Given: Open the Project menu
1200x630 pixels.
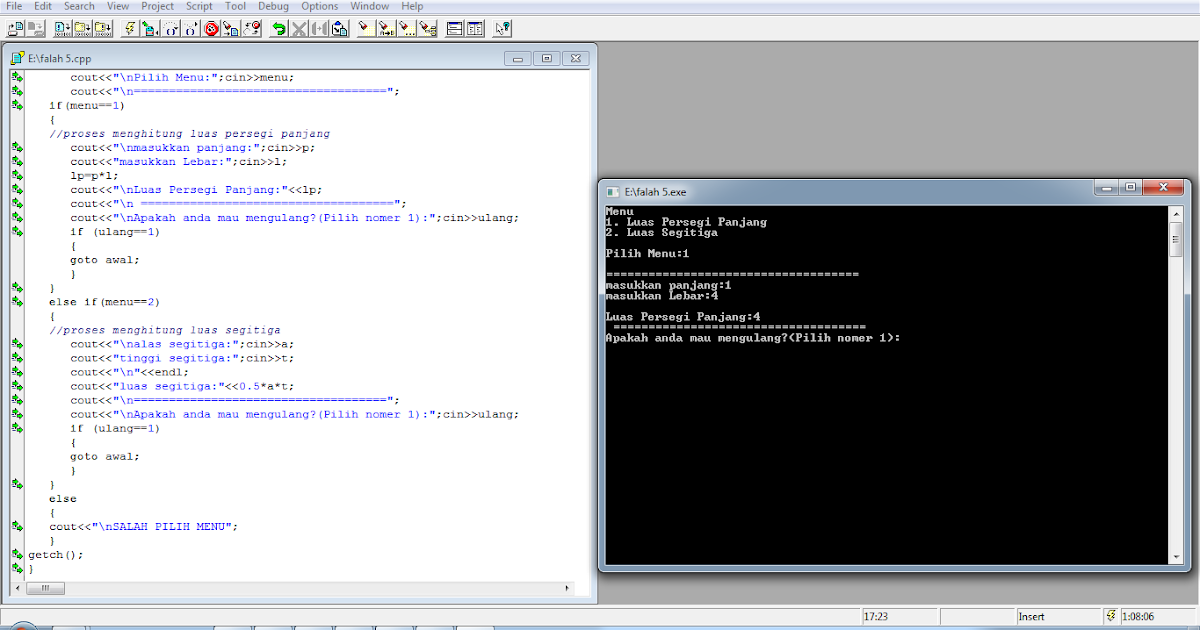Looking at the screenshot, I should (x=157, y=6).
